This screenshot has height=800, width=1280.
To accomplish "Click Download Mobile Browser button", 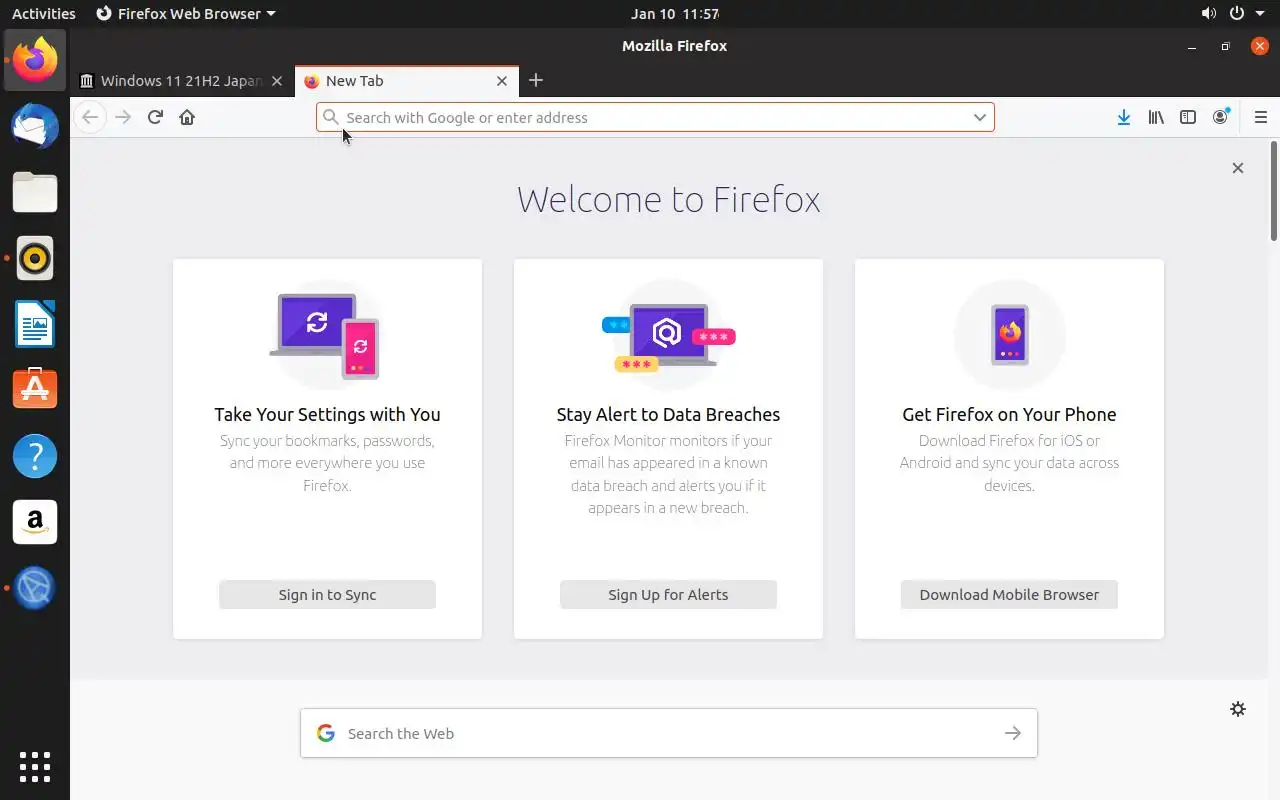I will click(1009, 594).
